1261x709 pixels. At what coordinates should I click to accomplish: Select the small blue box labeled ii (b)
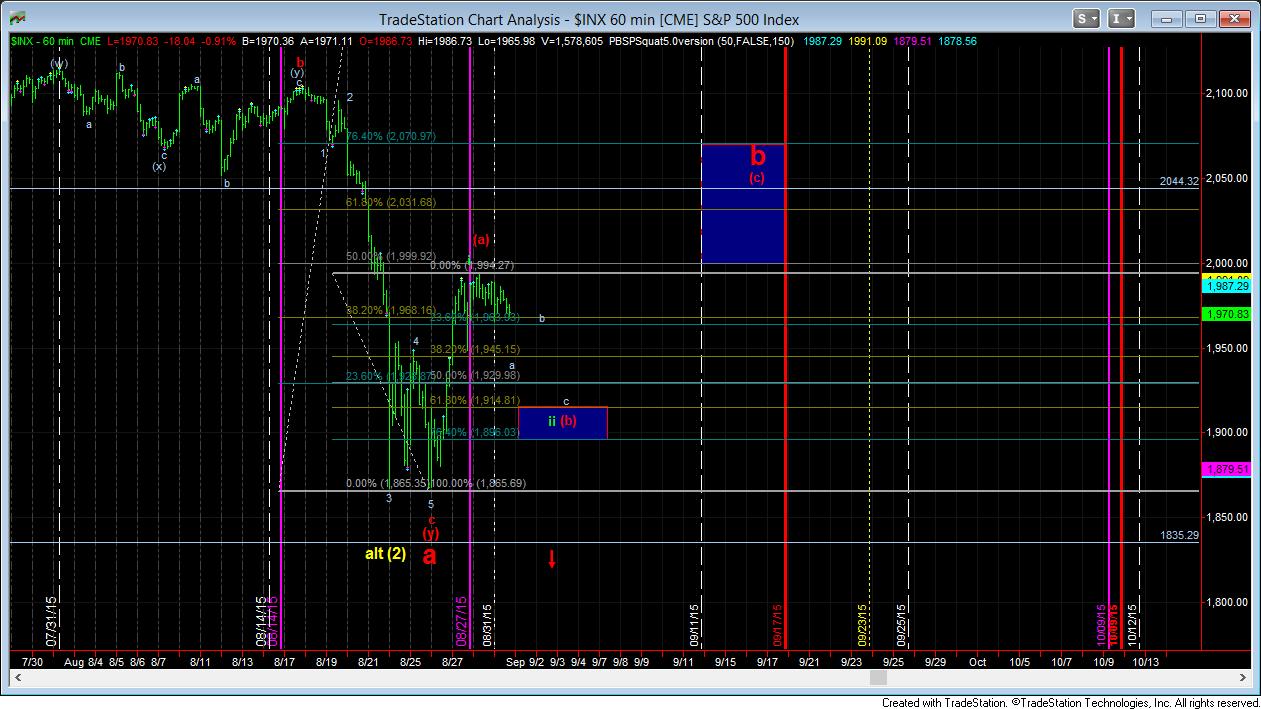point(562,422)
